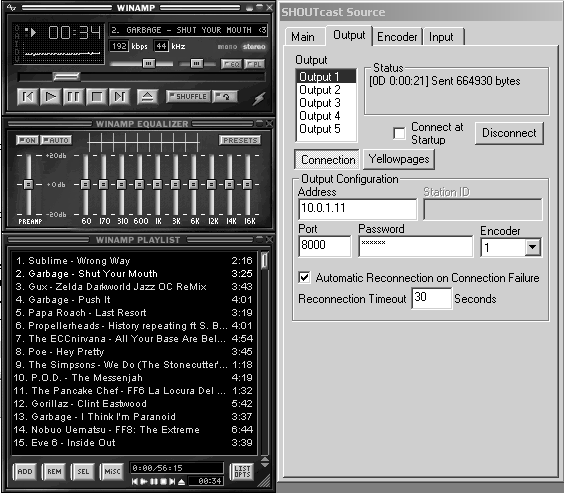Click the playlist mini pause button
The image size is (564, 493).
[x=154, y=481]
